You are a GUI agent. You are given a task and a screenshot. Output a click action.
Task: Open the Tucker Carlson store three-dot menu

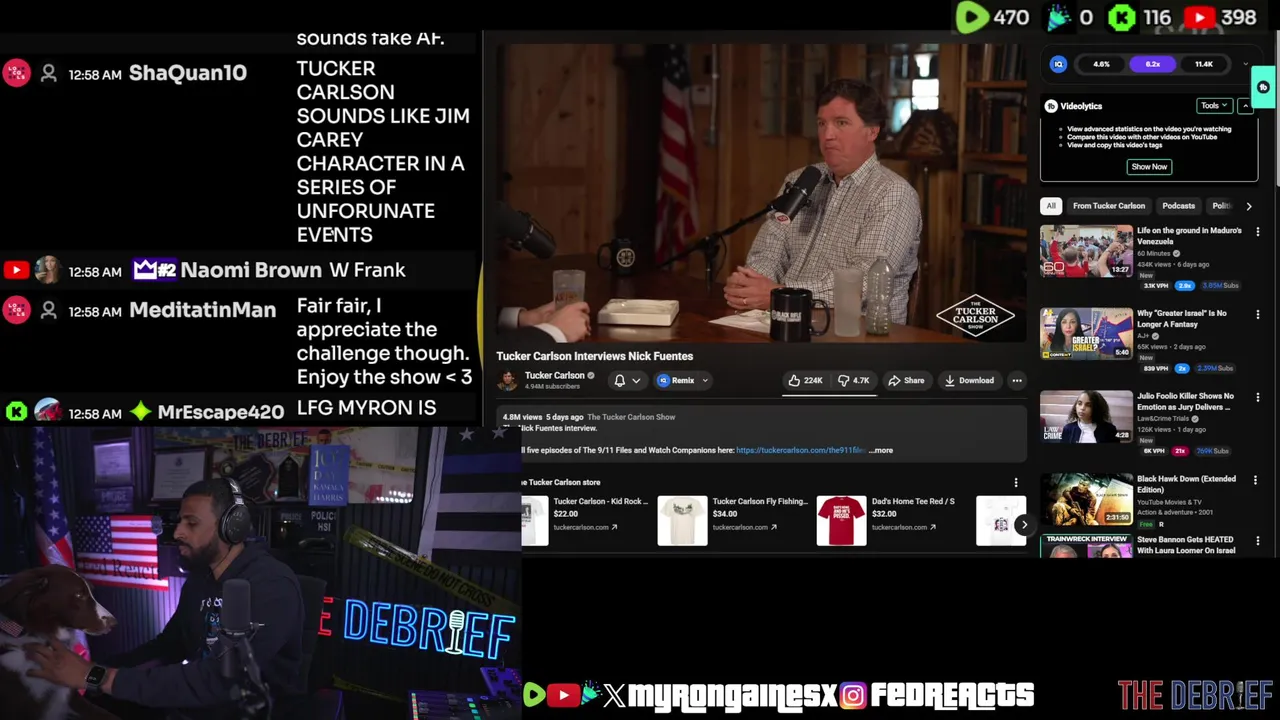click(x=1016, y=483)
